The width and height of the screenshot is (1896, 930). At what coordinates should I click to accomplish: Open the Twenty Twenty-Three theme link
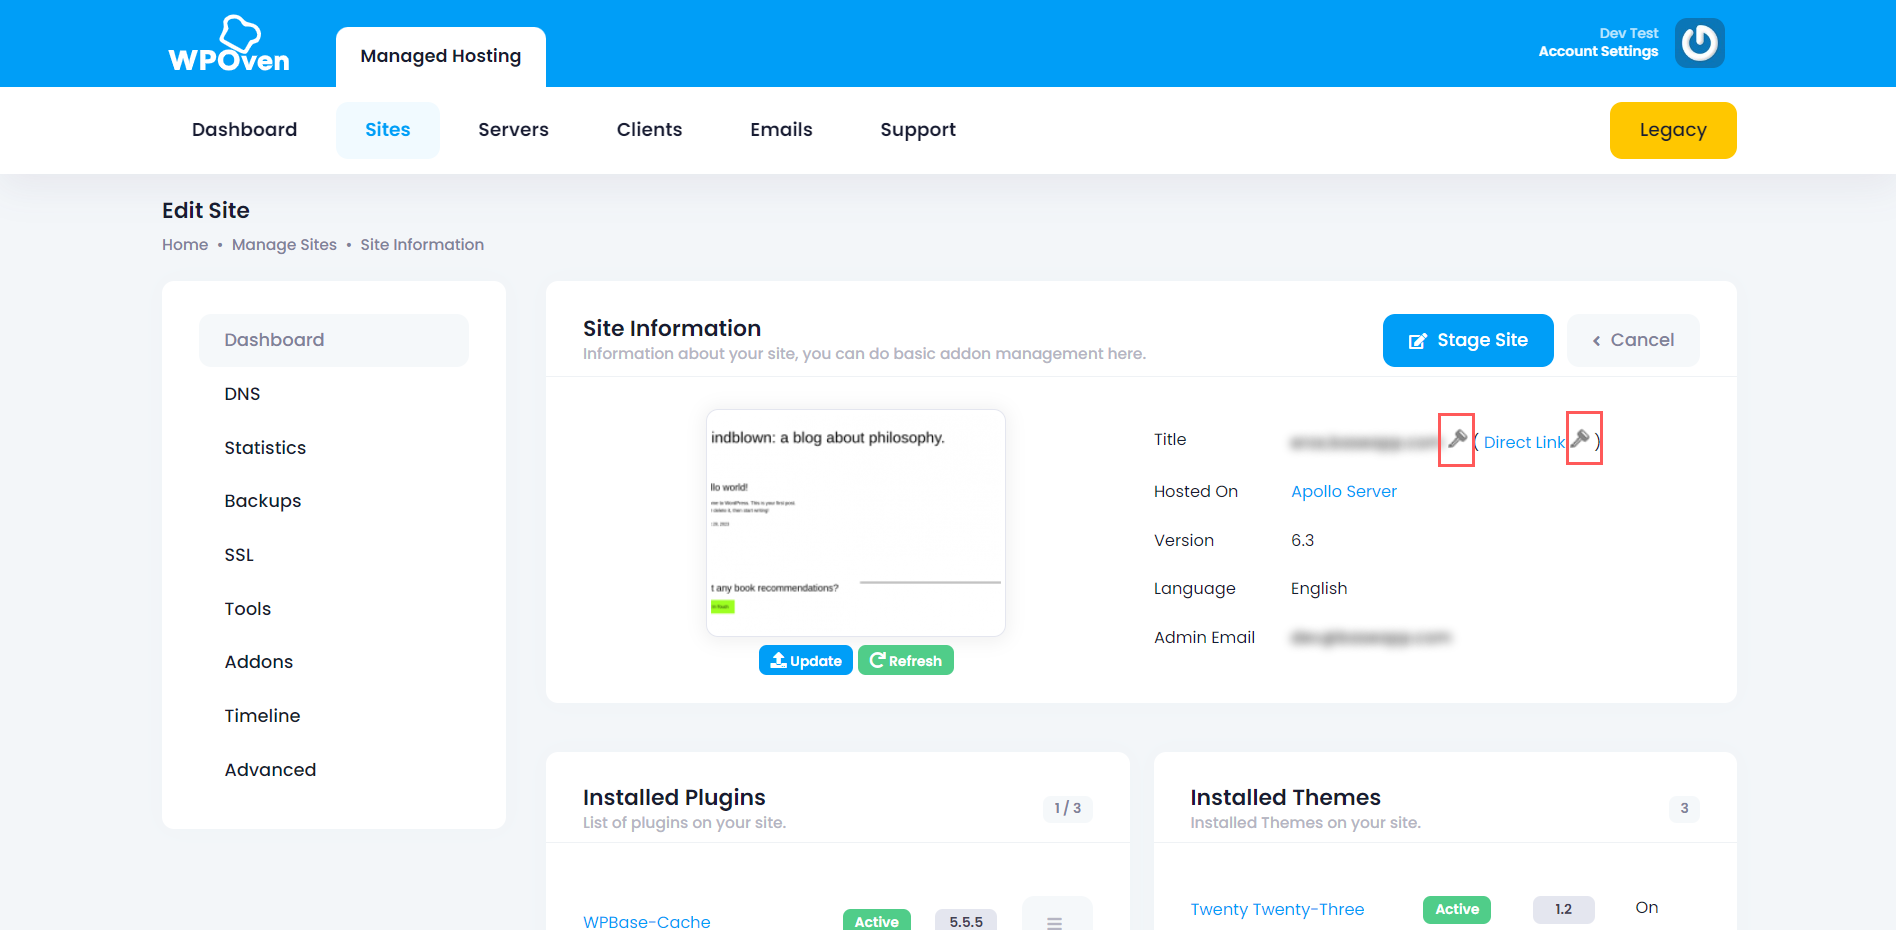click(x=1277, y=909)
